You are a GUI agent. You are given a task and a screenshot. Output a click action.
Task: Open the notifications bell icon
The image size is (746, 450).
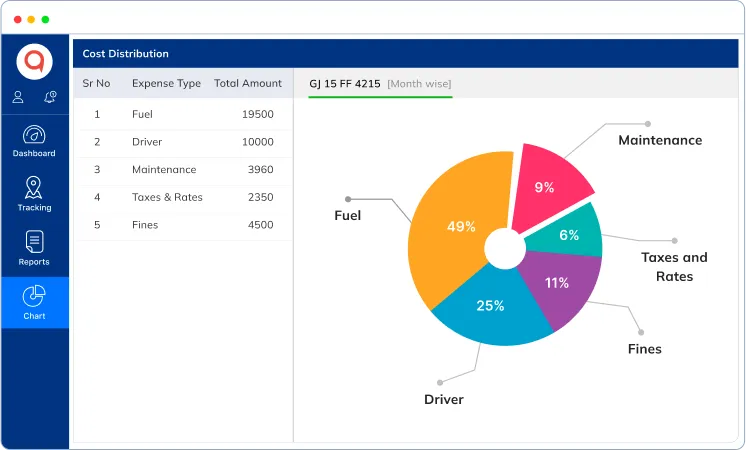click(x=50, y=97)
